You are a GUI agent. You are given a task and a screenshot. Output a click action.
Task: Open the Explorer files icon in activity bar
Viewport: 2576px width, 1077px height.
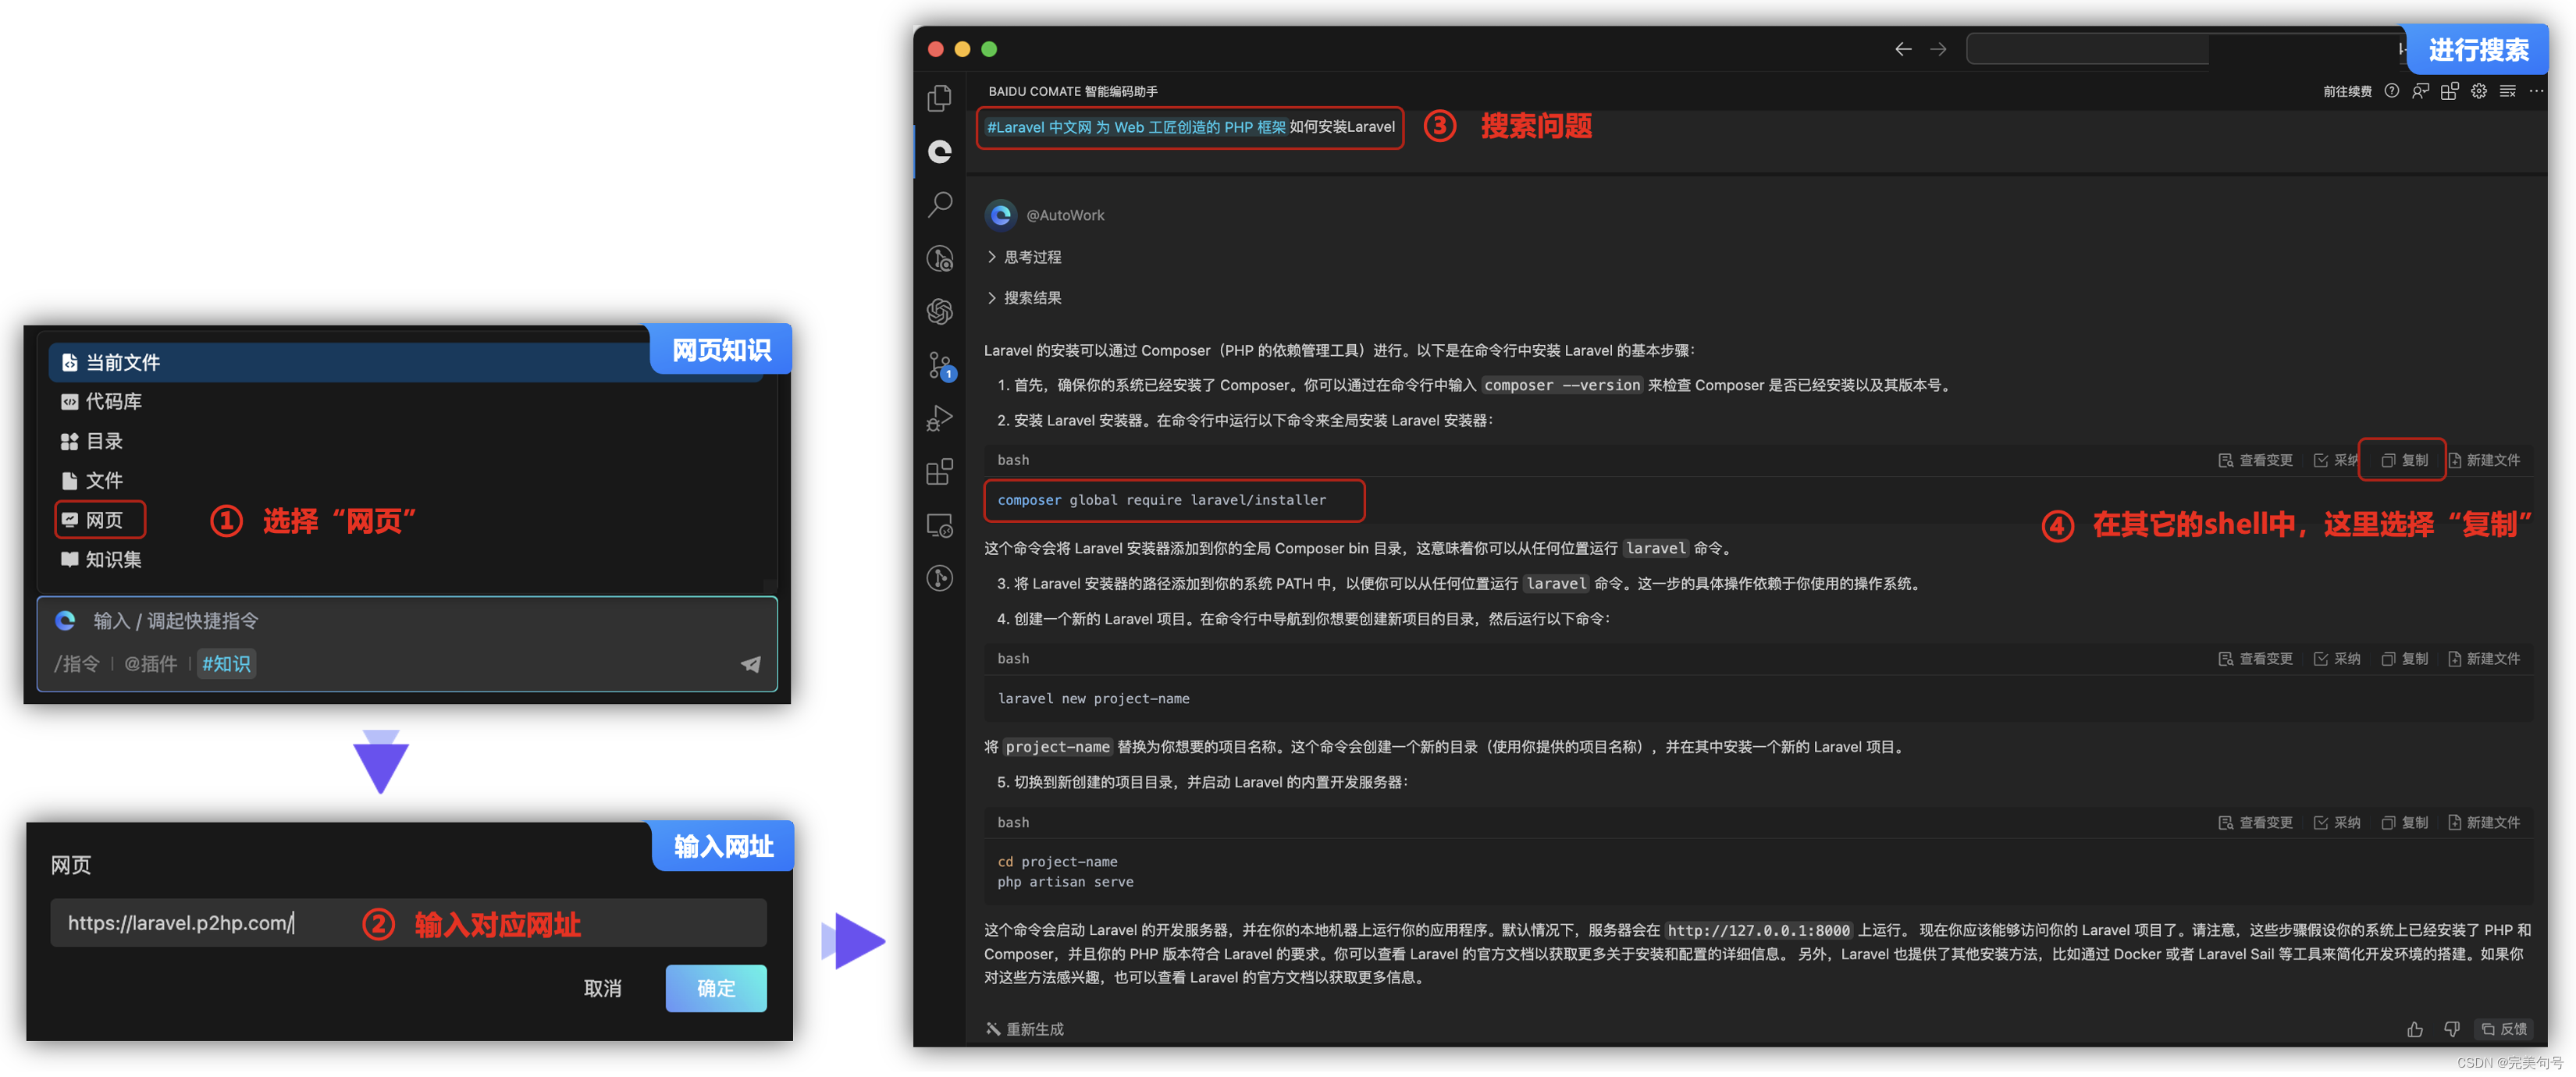coord(939,98)
